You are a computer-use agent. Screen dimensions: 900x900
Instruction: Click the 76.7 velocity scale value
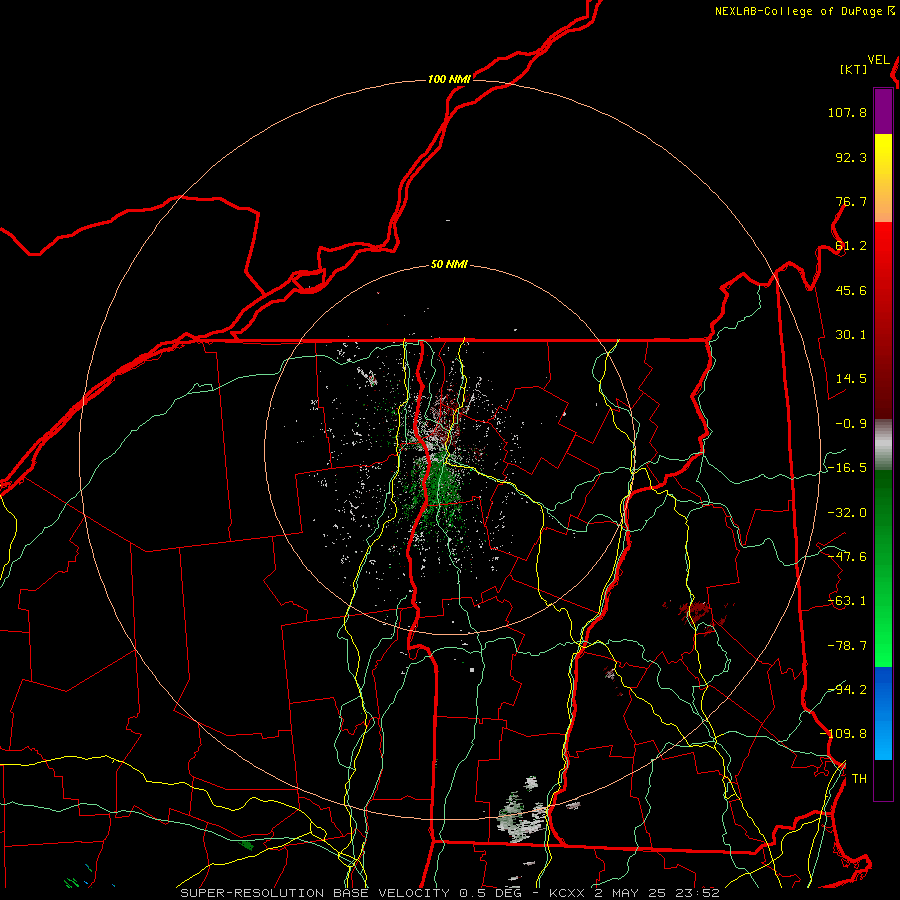point(851,201)
